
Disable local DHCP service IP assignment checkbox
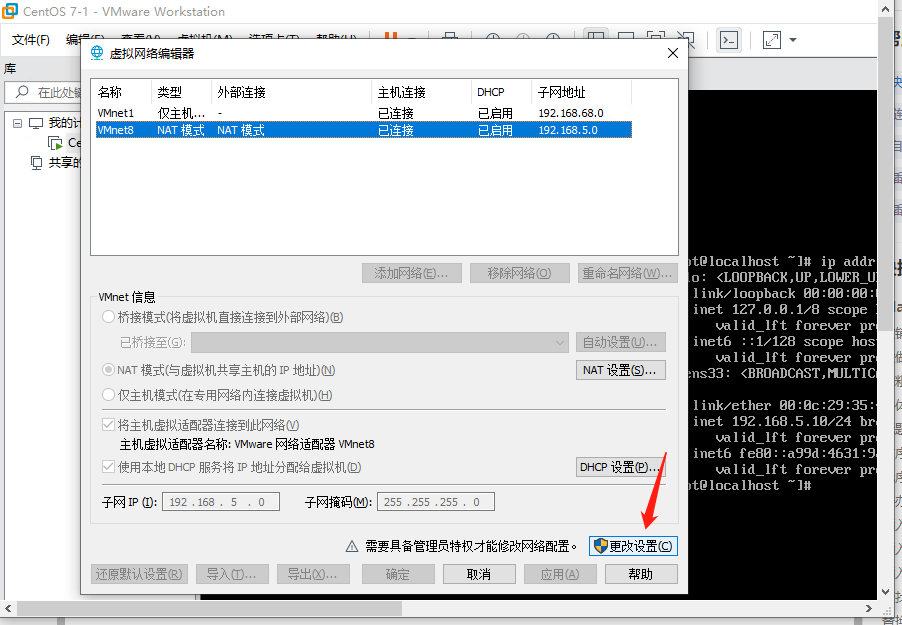tap(107, 467)
